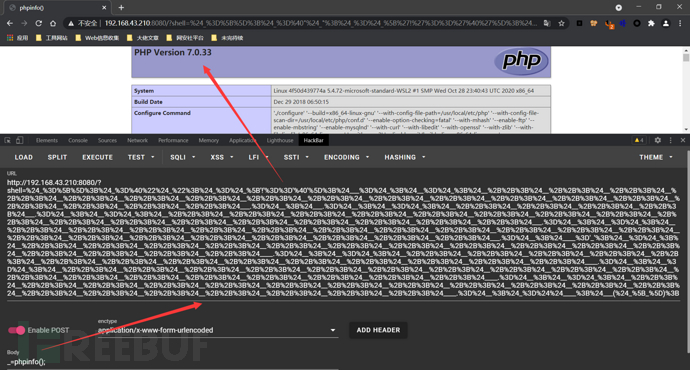Click the PHP logo image
The height and width of the screenshot is (370, 690).
click(521, 61)
